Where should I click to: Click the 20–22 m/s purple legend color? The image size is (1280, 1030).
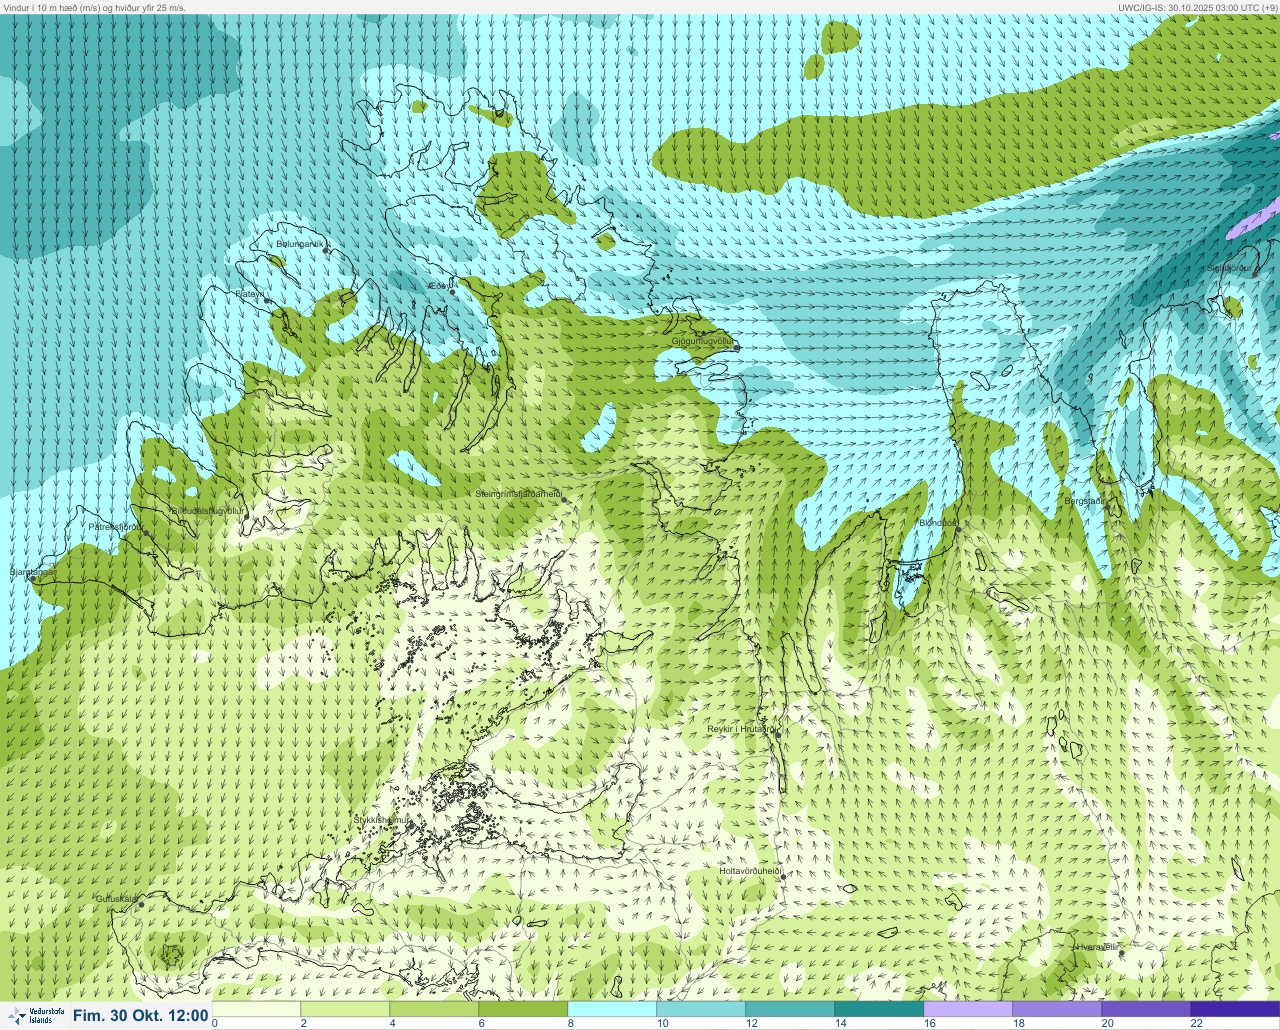1146,1009
